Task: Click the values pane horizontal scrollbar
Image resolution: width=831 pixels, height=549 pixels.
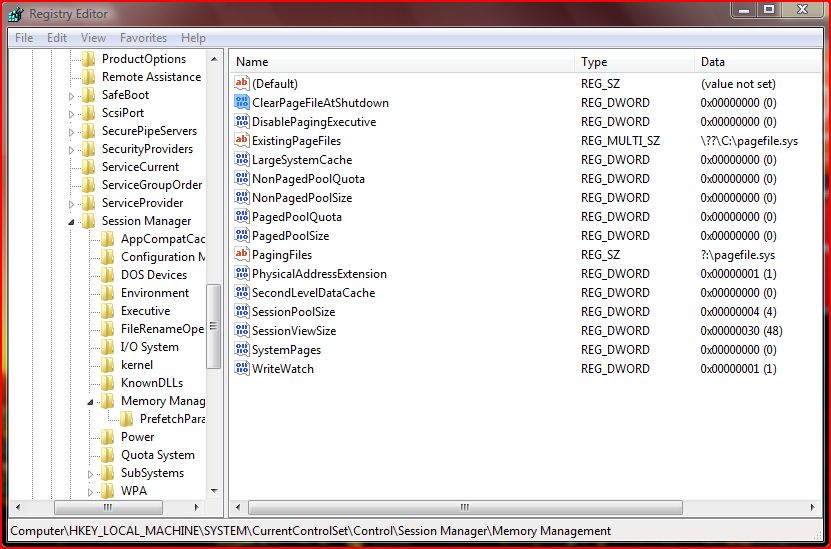Action: [x=465, y=508]
